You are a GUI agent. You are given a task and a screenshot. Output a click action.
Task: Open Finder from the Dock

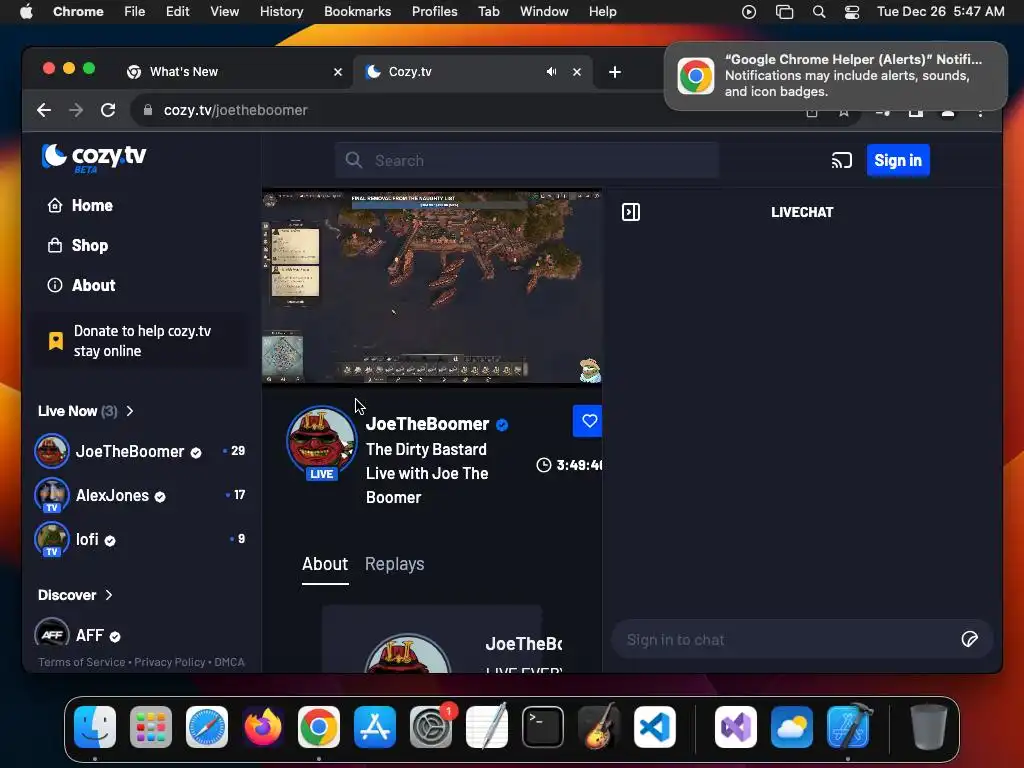pos(95,727)
